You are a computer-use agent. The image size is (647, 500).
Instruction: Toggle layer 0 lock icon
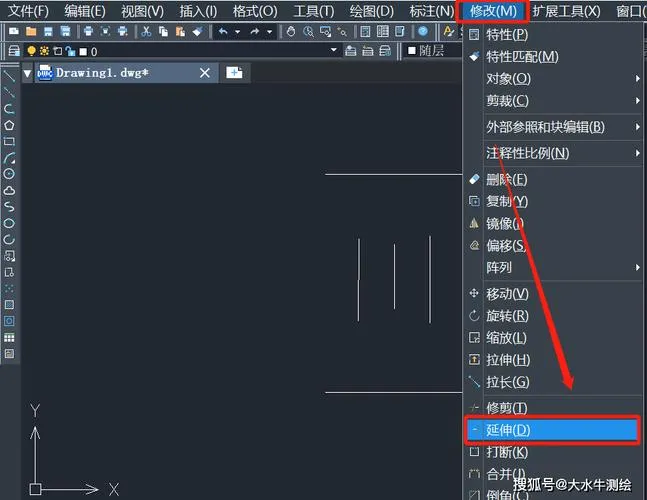coord(71,51)
